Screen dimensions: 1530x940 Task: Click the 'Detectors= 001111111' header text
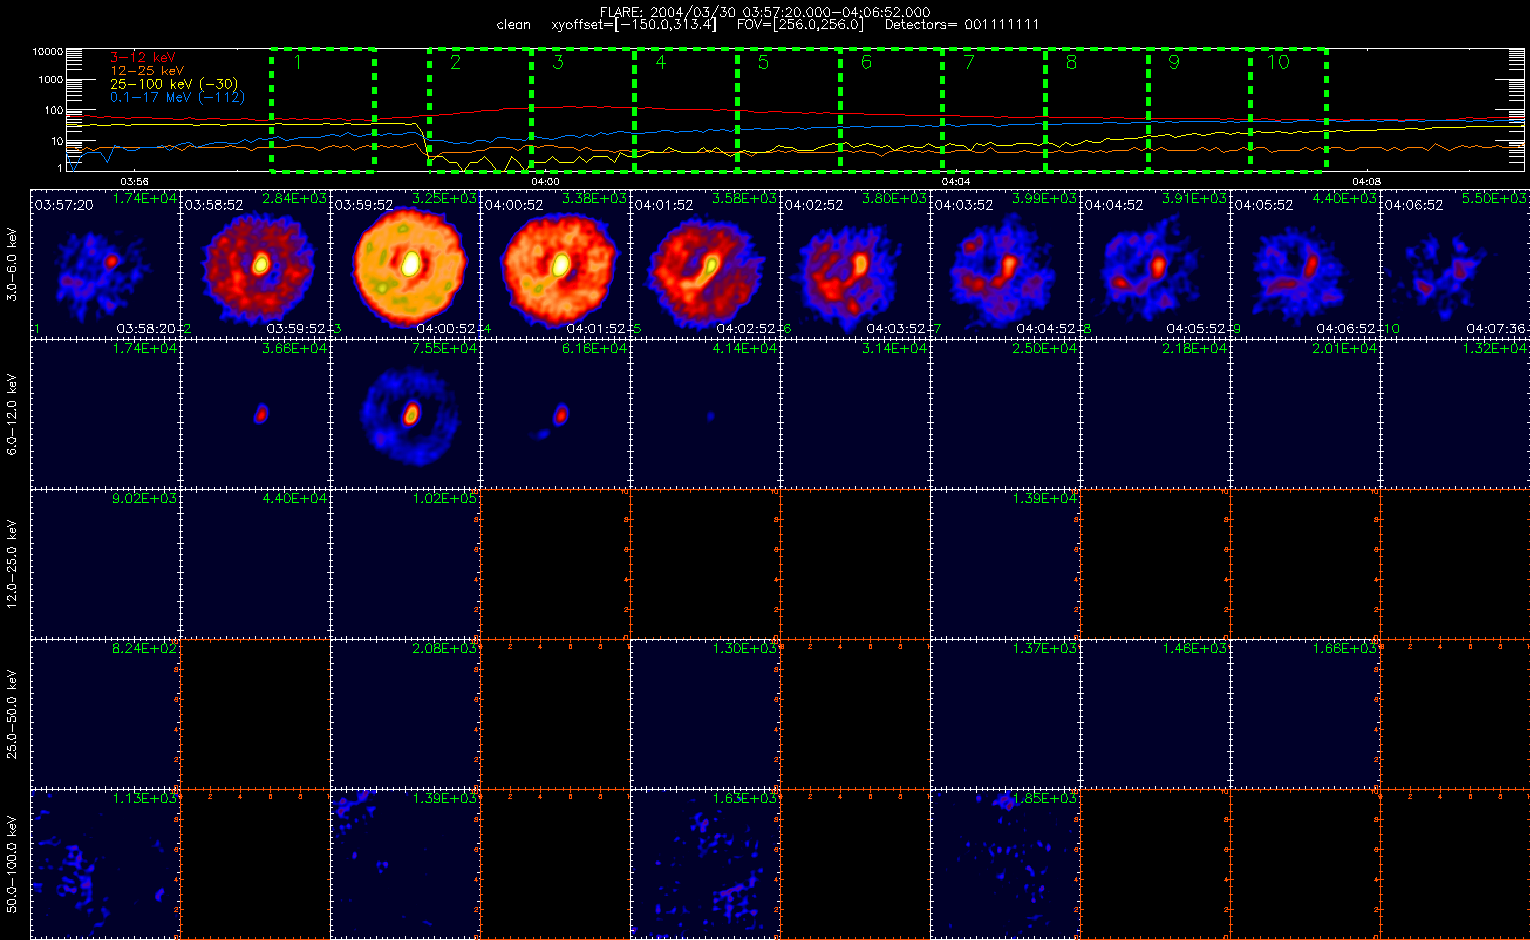962,24
